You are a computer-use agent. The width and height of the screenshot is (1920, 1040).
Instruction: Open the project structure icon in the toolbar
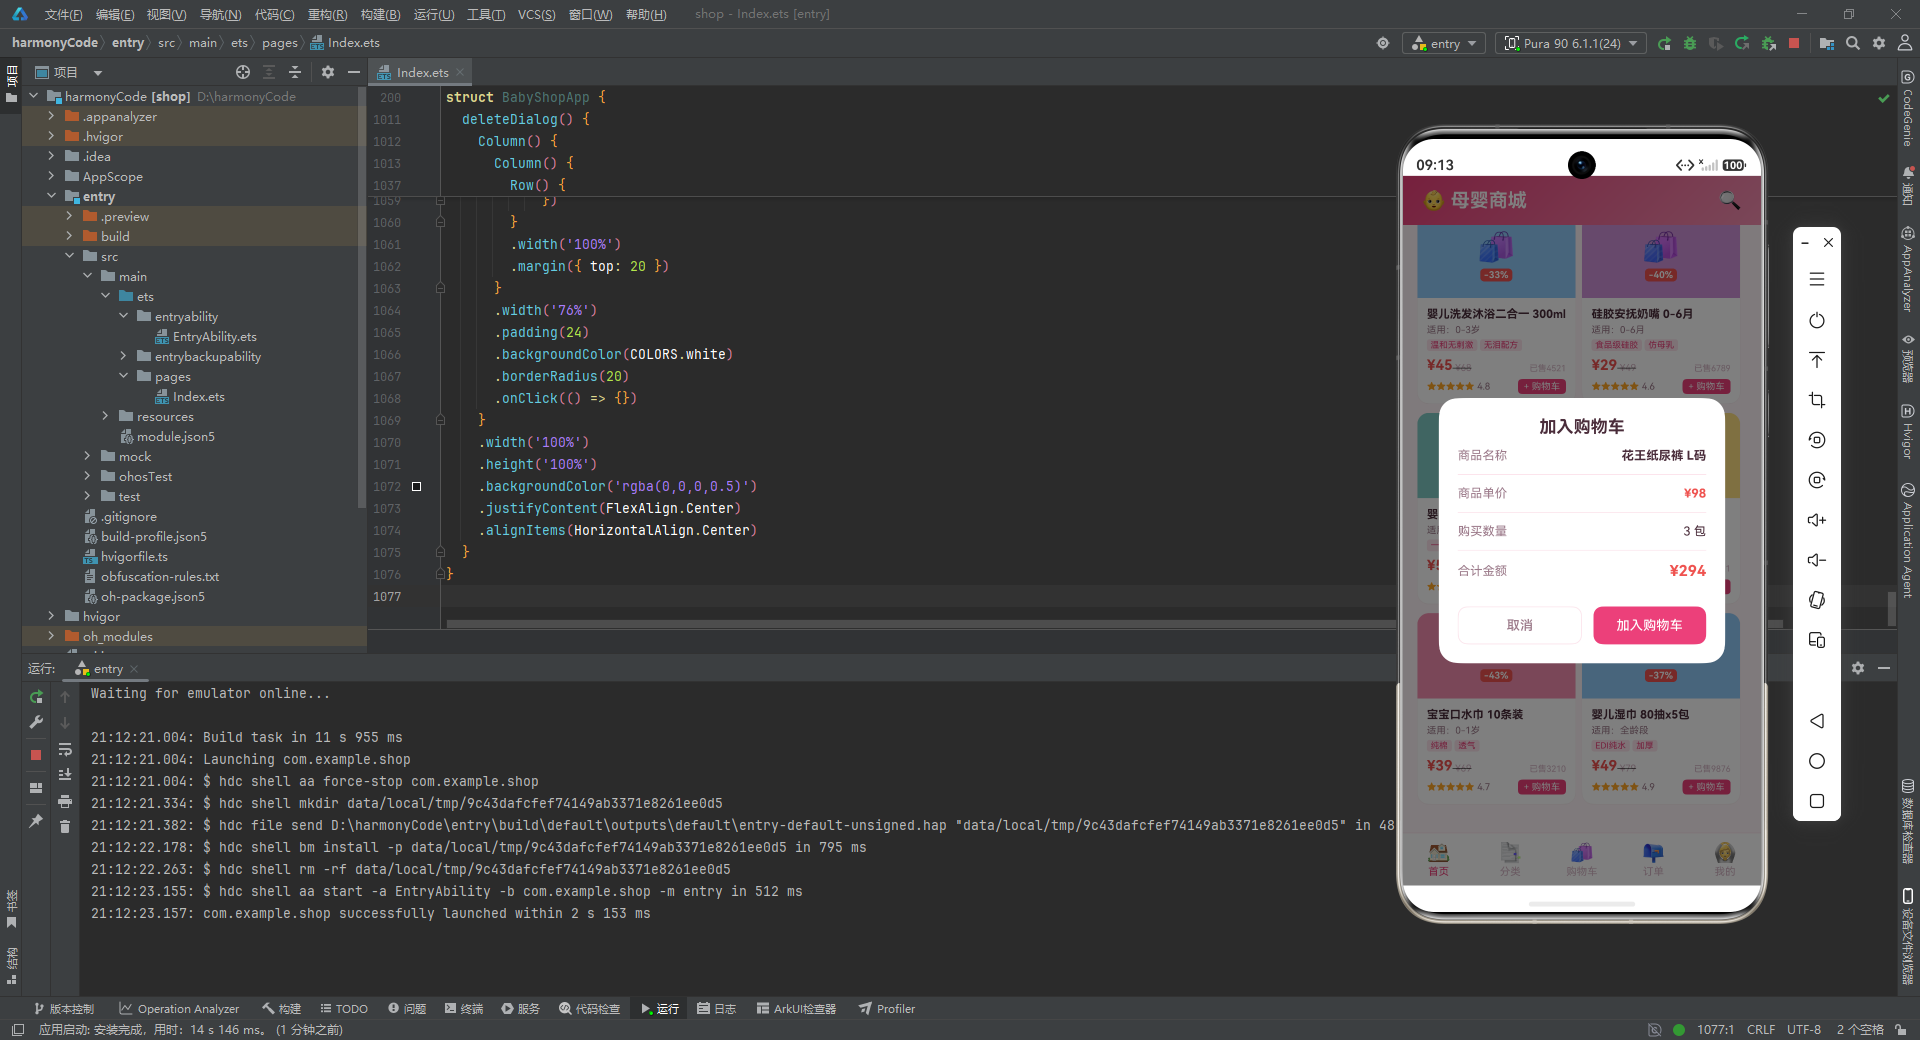pos(1827,44)
